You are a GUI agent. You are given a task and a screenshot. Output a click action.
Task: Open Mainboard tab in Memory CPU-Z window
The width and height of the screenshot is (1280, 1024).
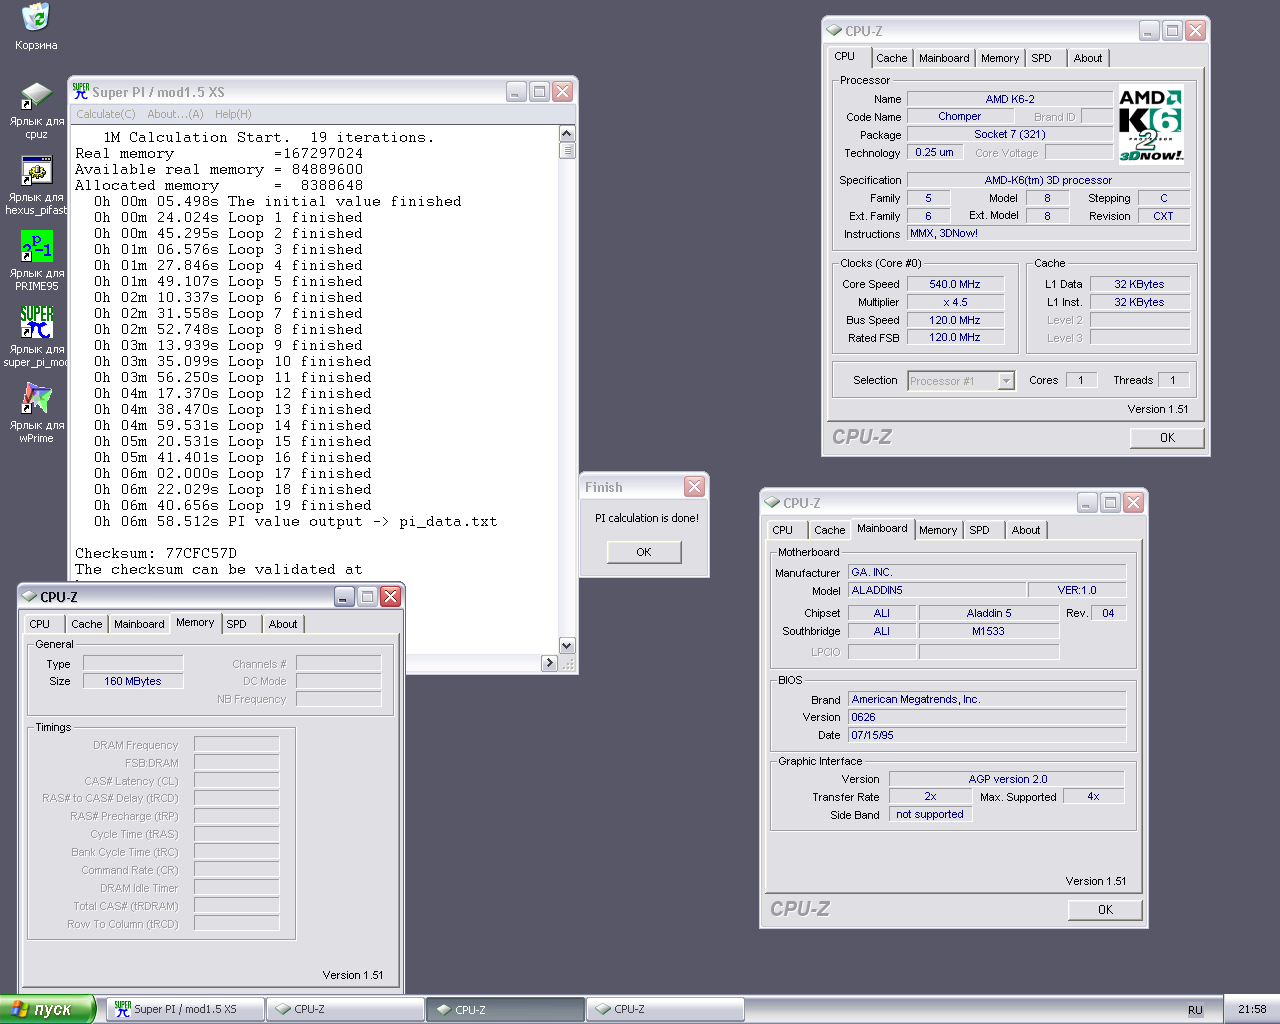click(x=139, y=624)
